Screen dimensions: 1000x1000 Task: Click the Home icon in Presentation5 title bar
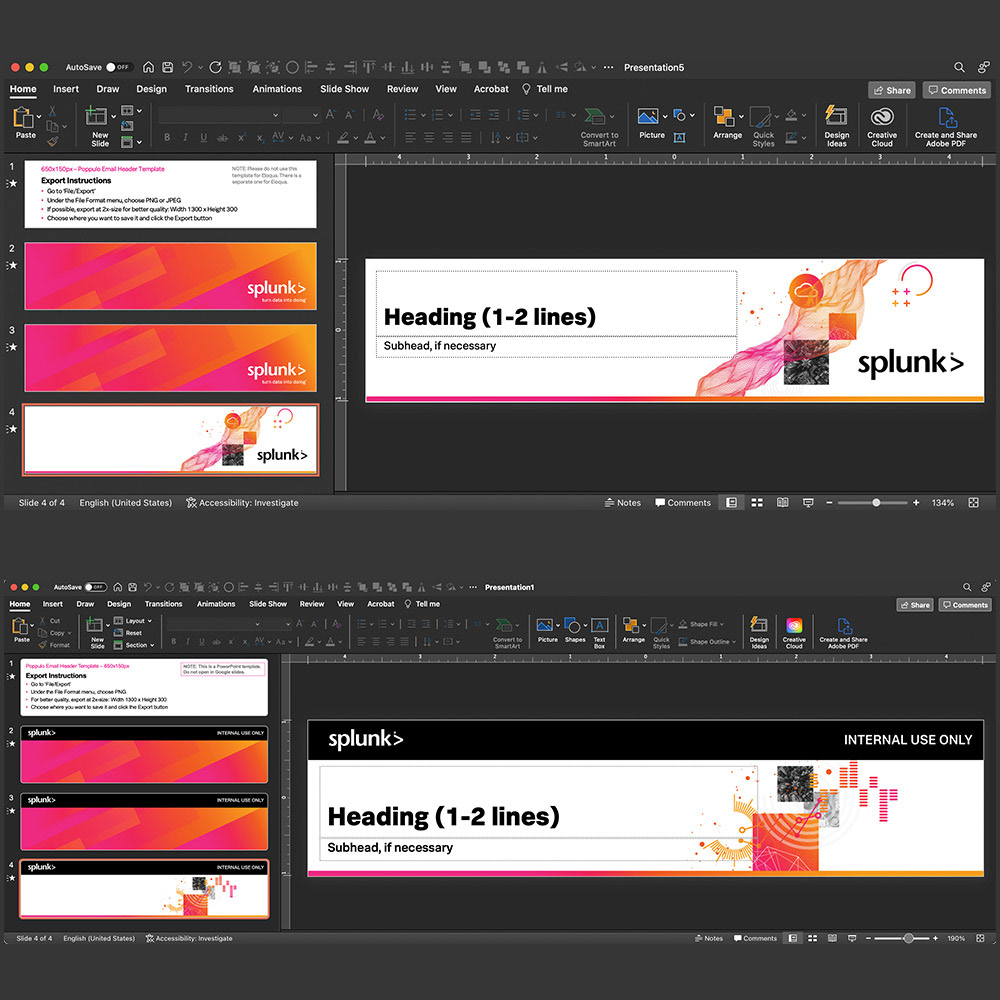point(148,67)
